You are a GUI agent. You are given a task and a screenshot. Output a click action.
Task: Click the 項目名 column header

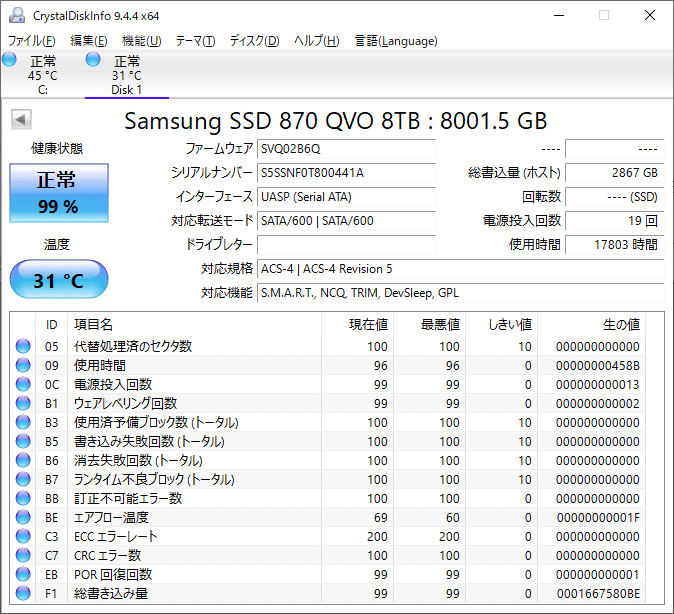click(x=94, y=324)
